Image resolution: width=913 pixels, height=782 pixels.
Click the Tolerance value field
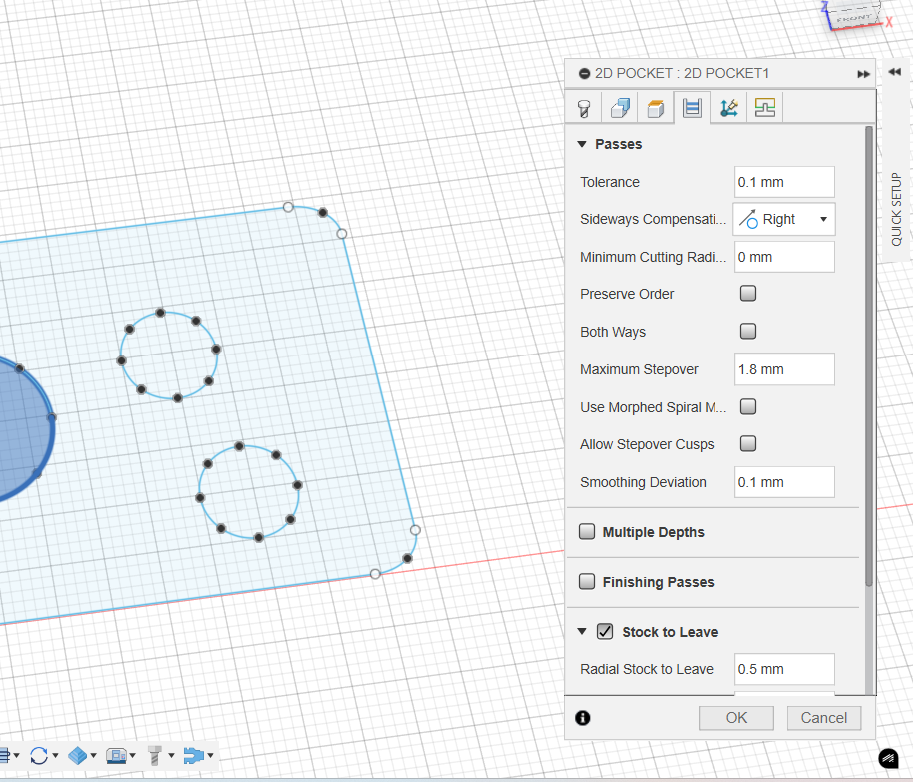point(784,182)
